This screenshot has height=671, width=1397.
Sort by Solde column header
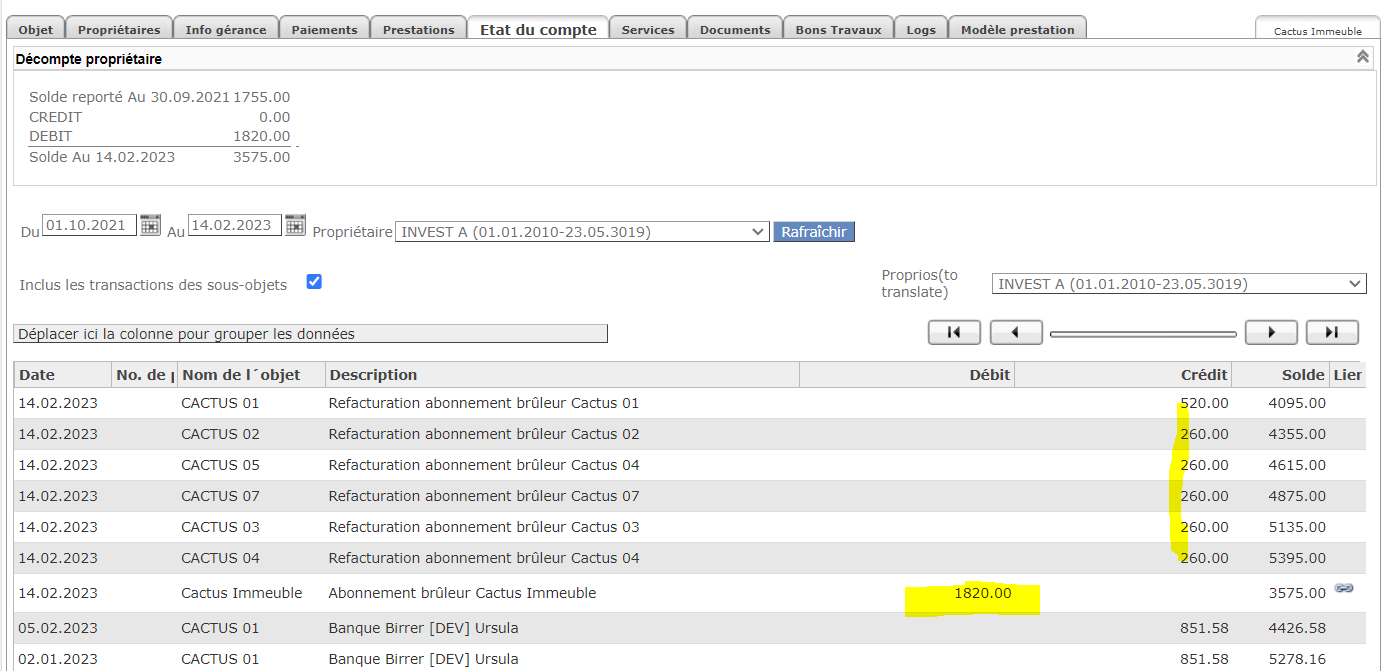(x=1302, y=375)
